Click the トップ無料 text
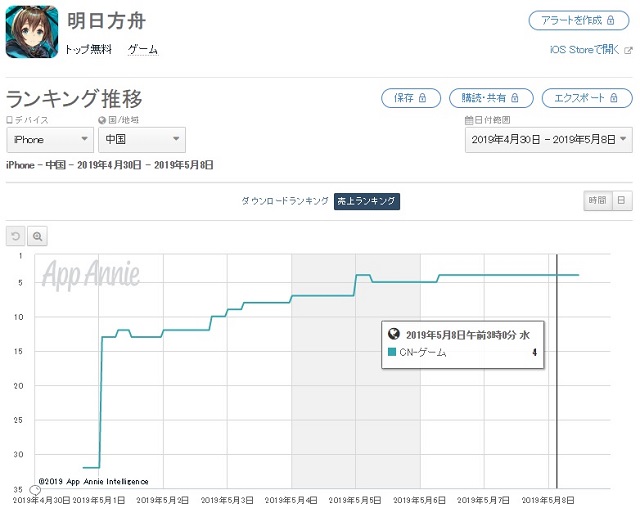 (x=88, y=50)
